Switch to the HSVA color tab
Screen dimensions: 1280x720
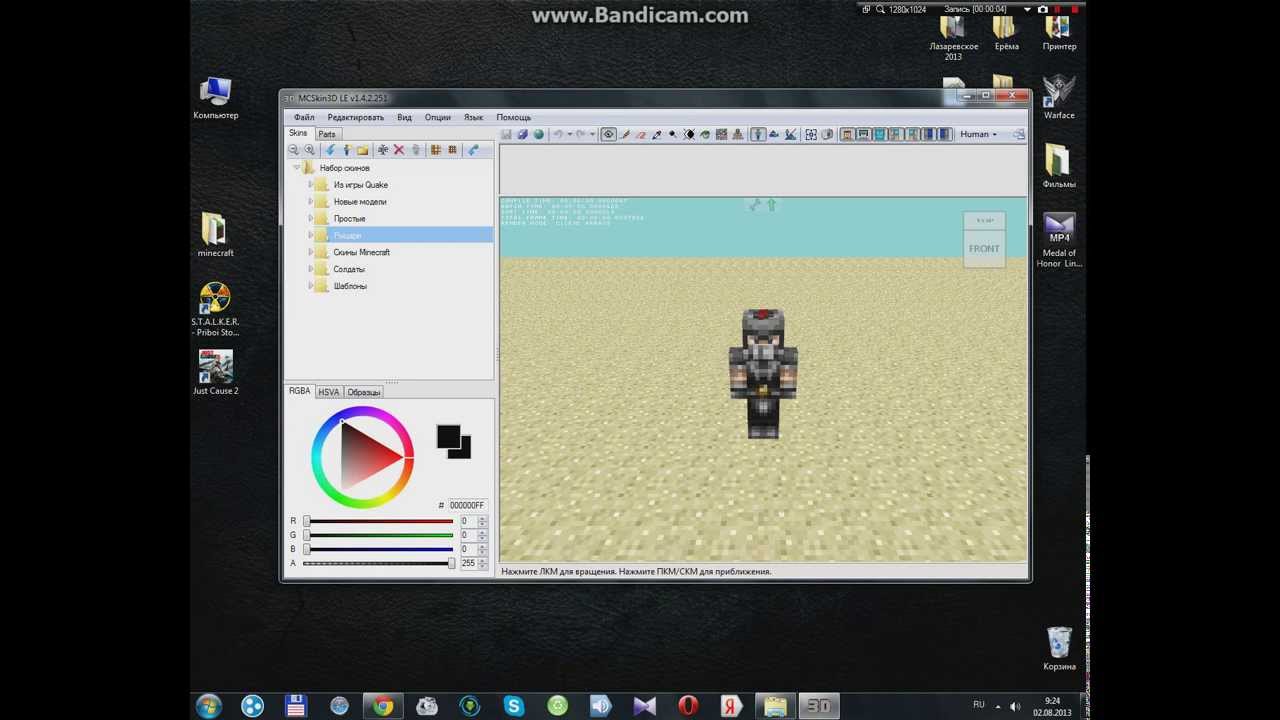click(329, 392)
